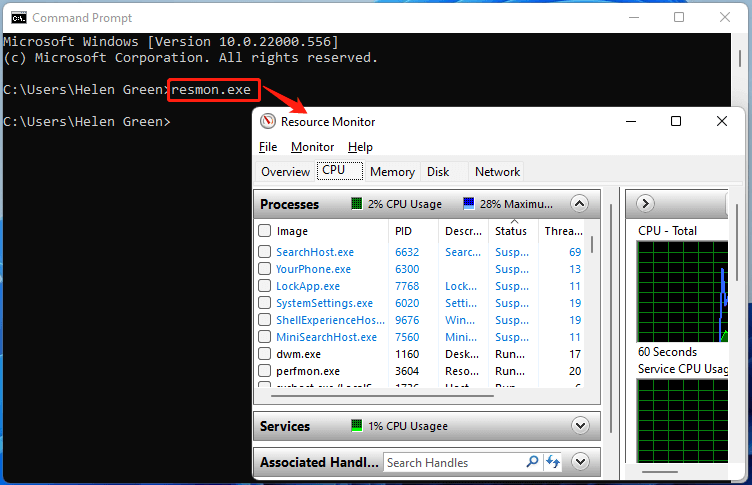Click the process list horizontal scrollbar
Screen dimensions: 752x485
click(x=382, y=396)
